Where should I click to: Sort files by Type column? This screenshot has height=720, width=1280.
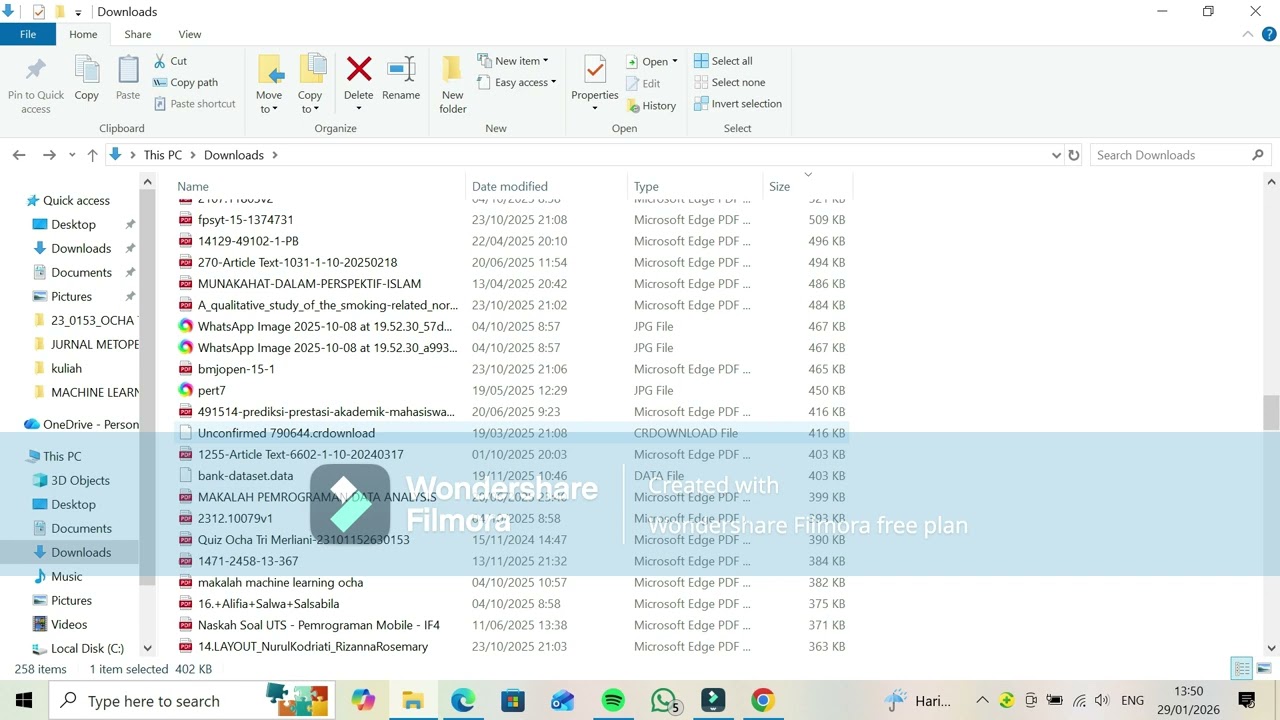click(x=695, y=186)
